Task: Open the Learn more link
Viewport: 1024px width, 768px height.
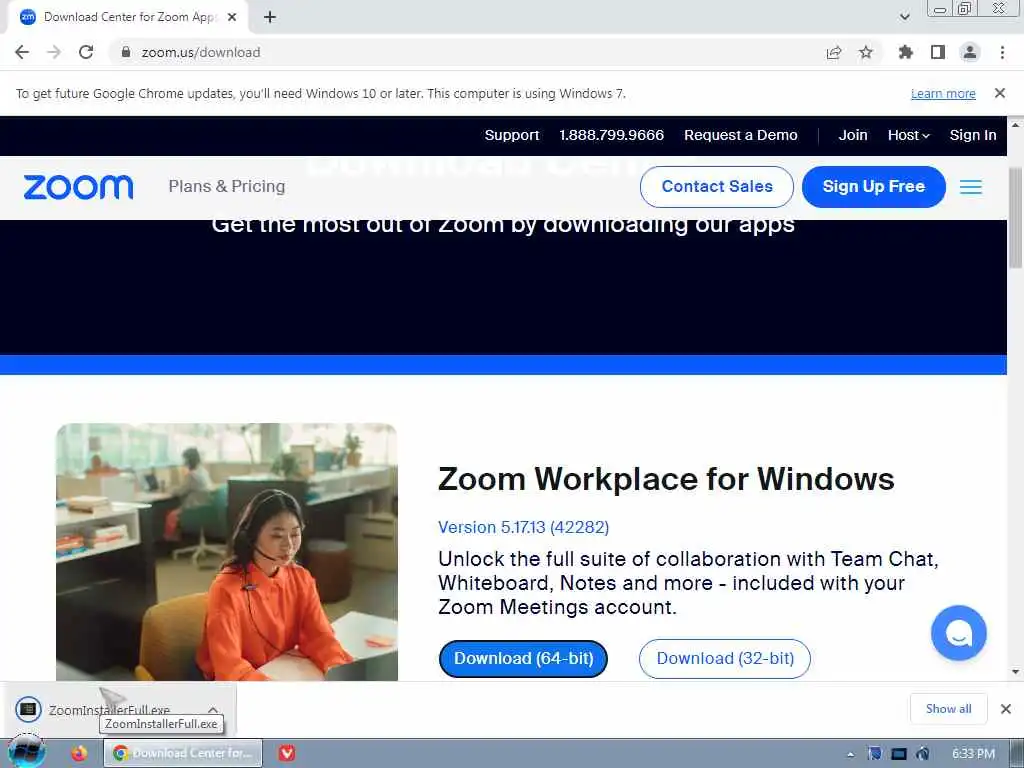Action: coord(943,93)
